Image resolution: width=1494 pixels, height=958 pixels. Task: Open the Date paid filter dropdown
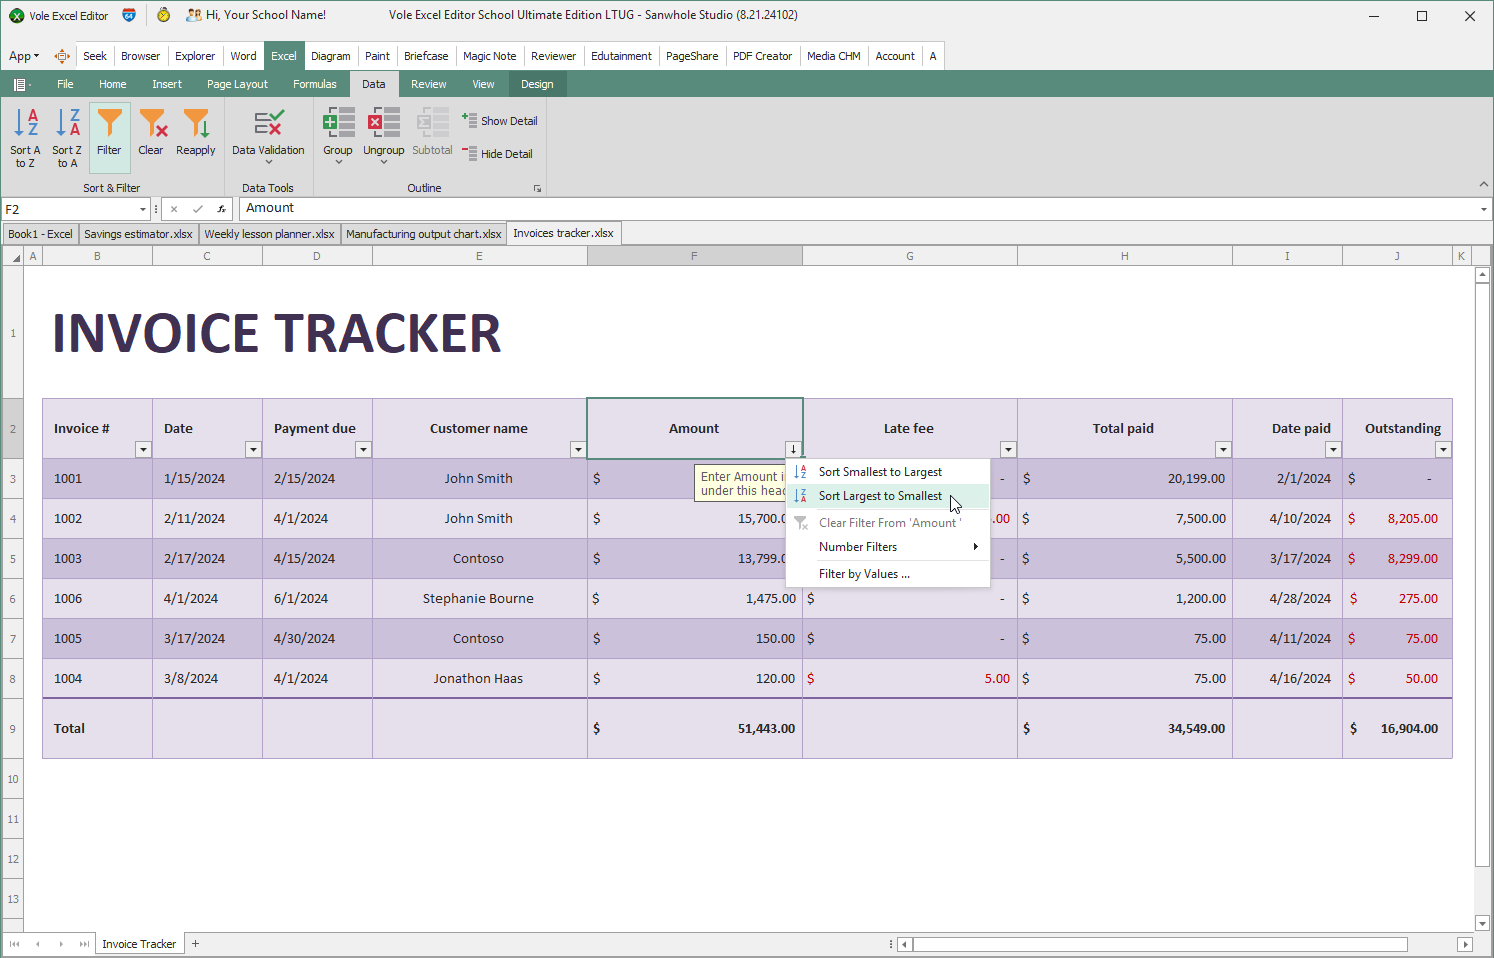[1333, 450]
